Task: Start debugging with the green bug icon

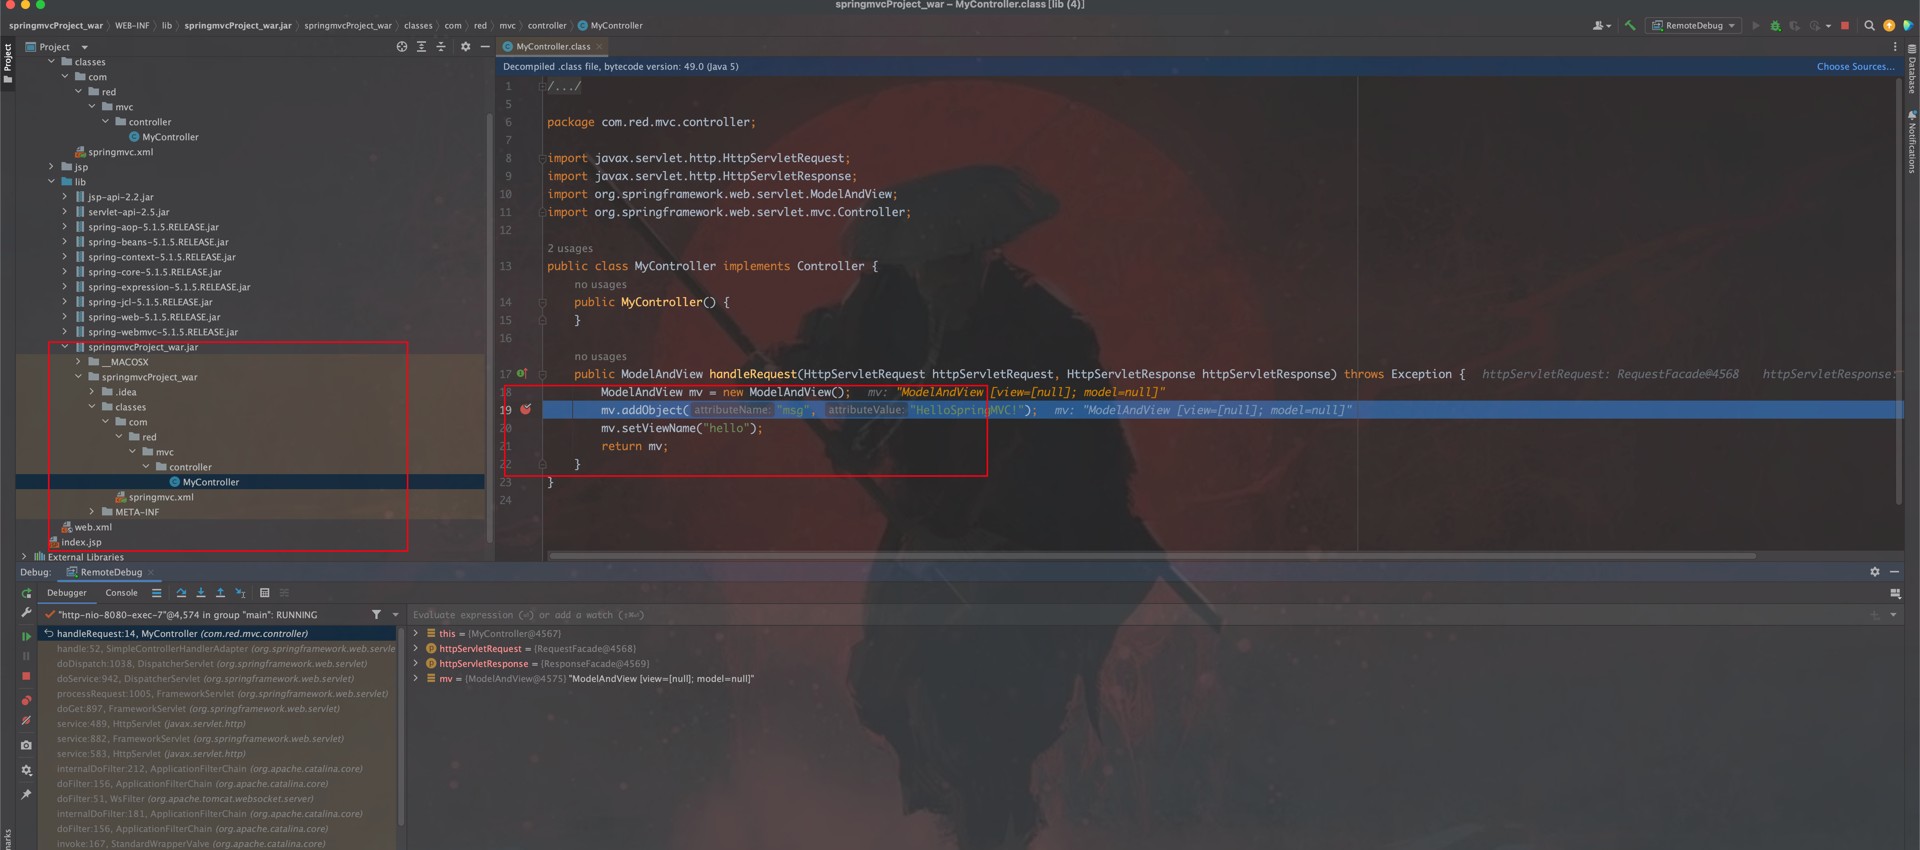Action: tap(1775, 26)
